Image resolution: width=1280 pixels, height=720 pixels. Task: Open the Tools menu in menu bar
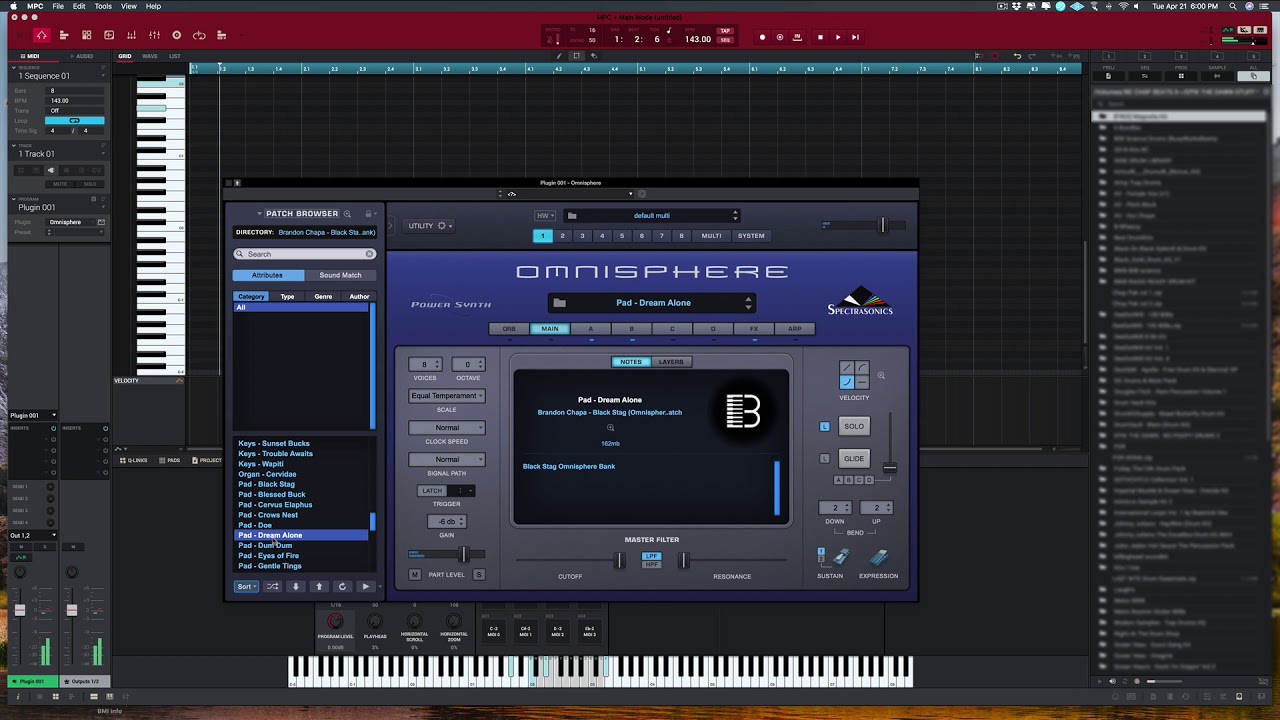pyautogui.click(x=103, y=6)
